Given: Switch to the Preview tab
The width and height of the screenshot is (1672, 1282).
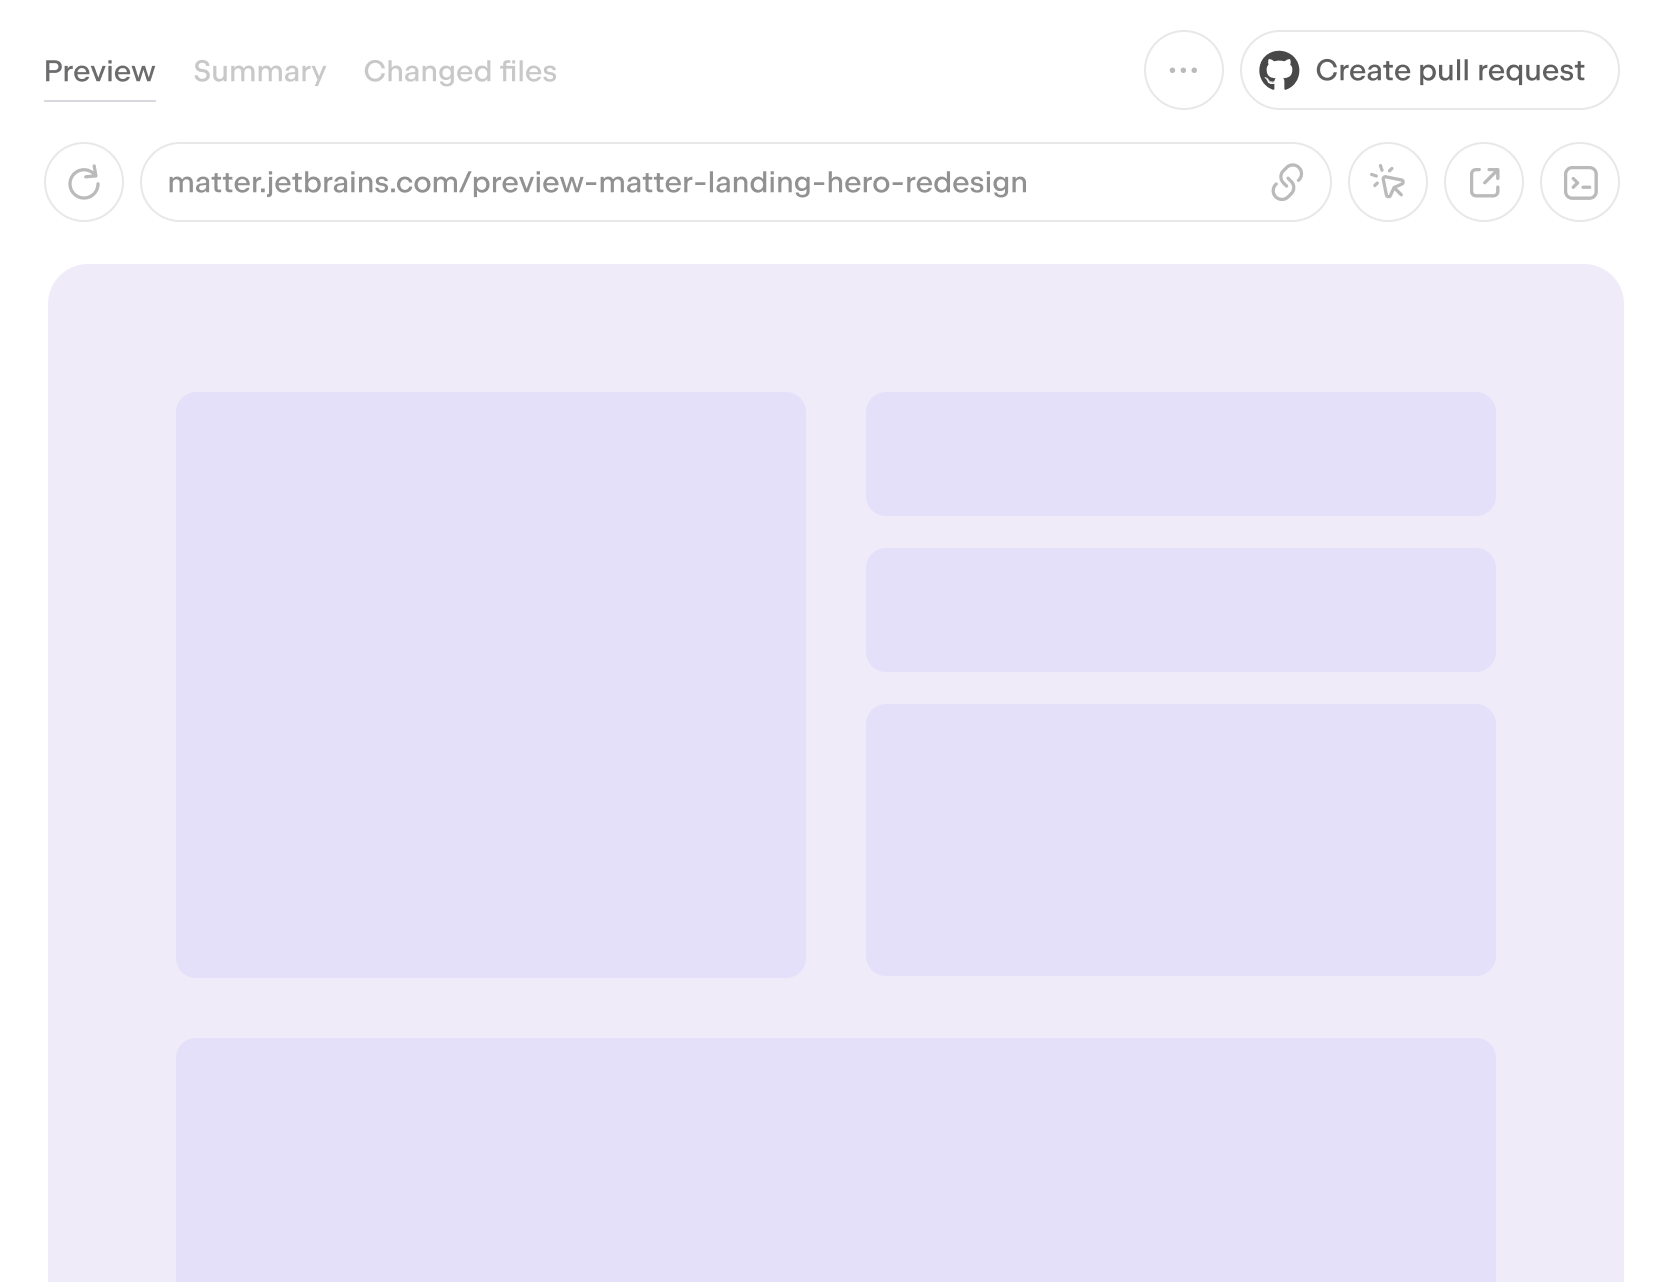Looking at the screenshot, I should point(100,72).
